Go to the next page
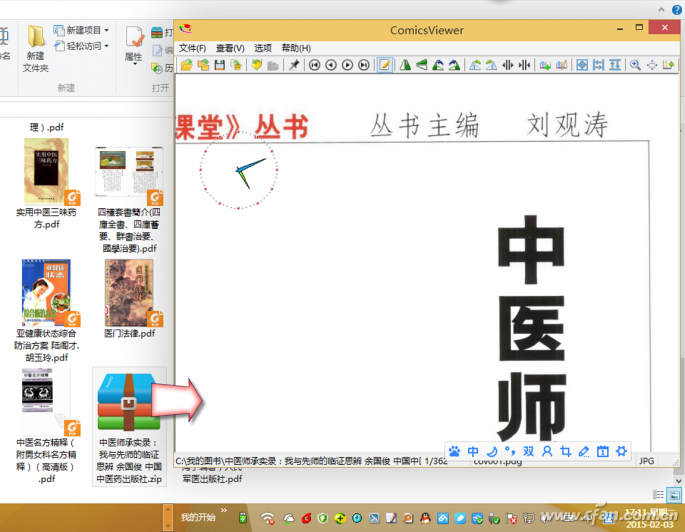 coord(347,66)
